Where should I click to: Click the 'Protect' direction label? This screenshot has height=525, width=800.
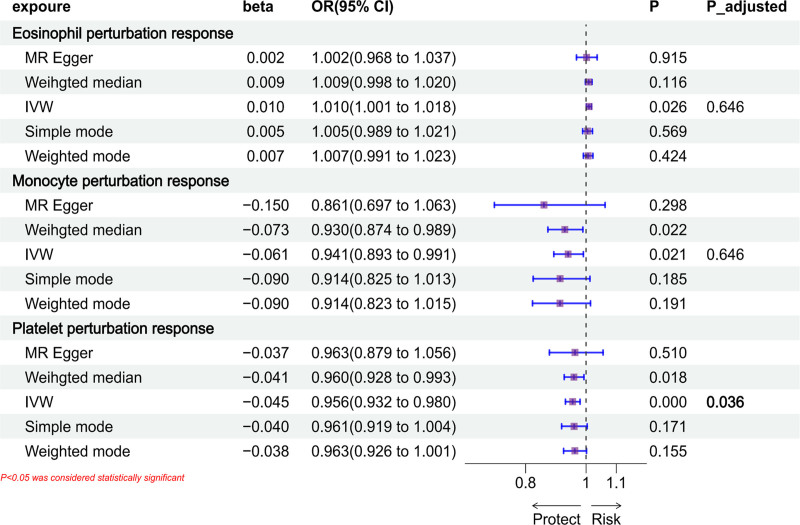(x=557, y=518)
